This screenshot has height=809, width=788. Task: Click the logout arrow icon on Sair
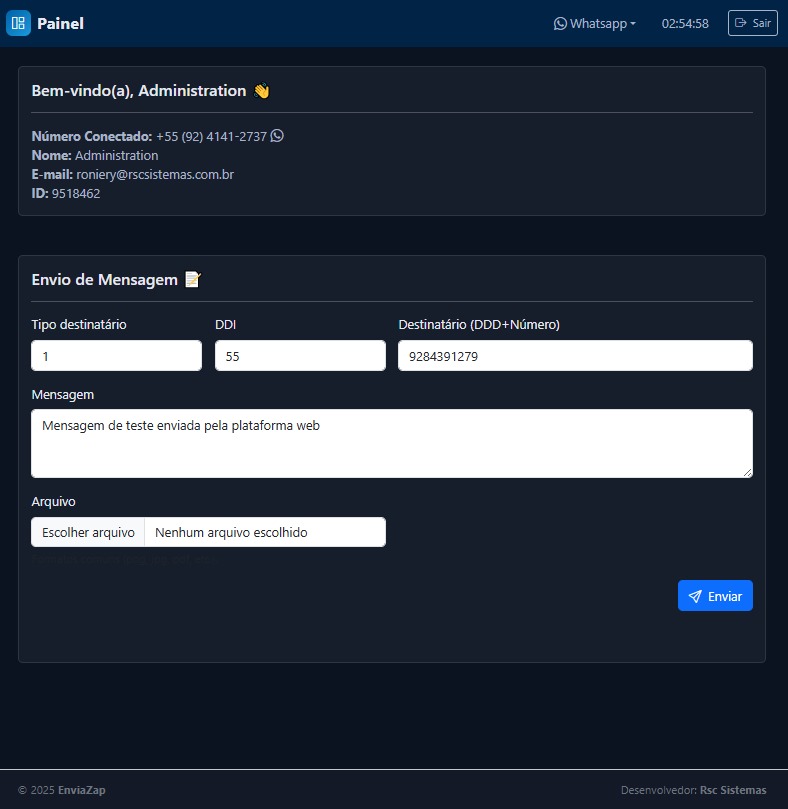741,23
